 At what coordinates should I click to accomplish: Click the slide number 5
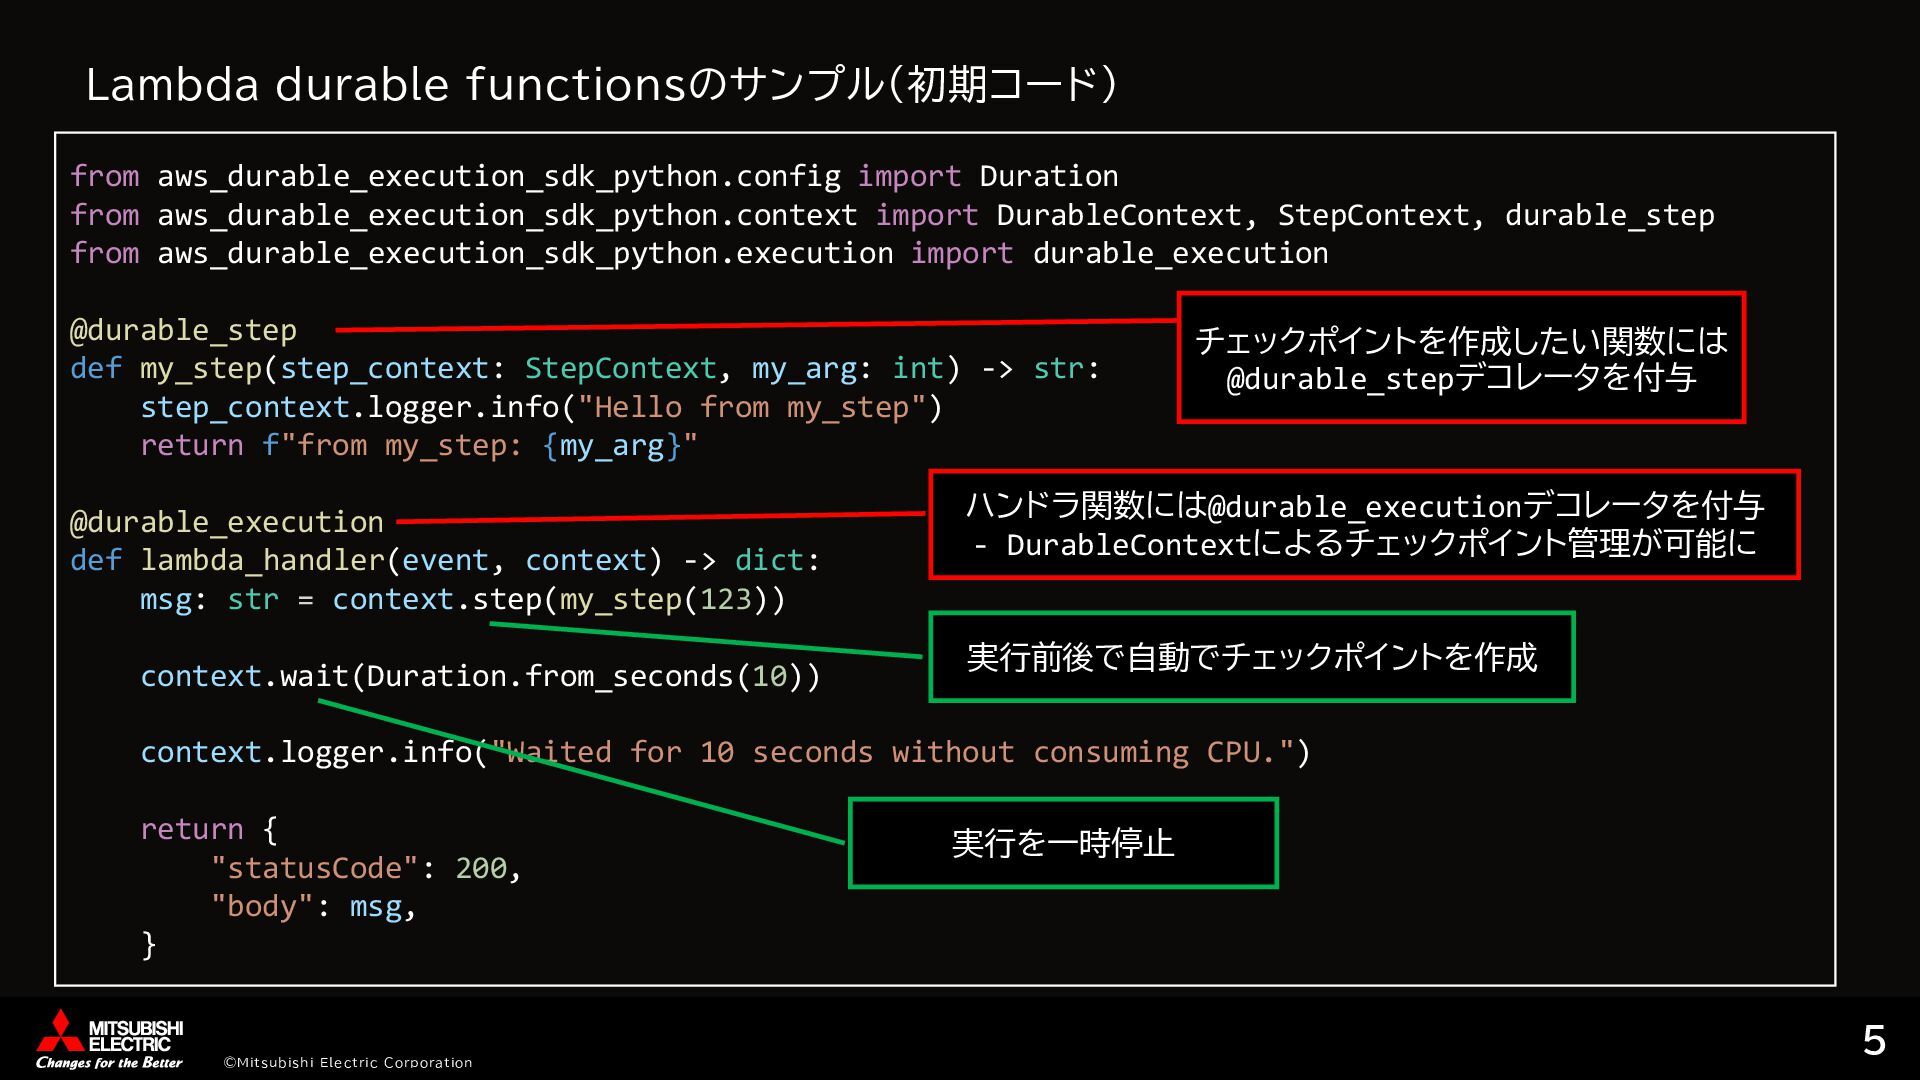click(x=1873, y=1041)
